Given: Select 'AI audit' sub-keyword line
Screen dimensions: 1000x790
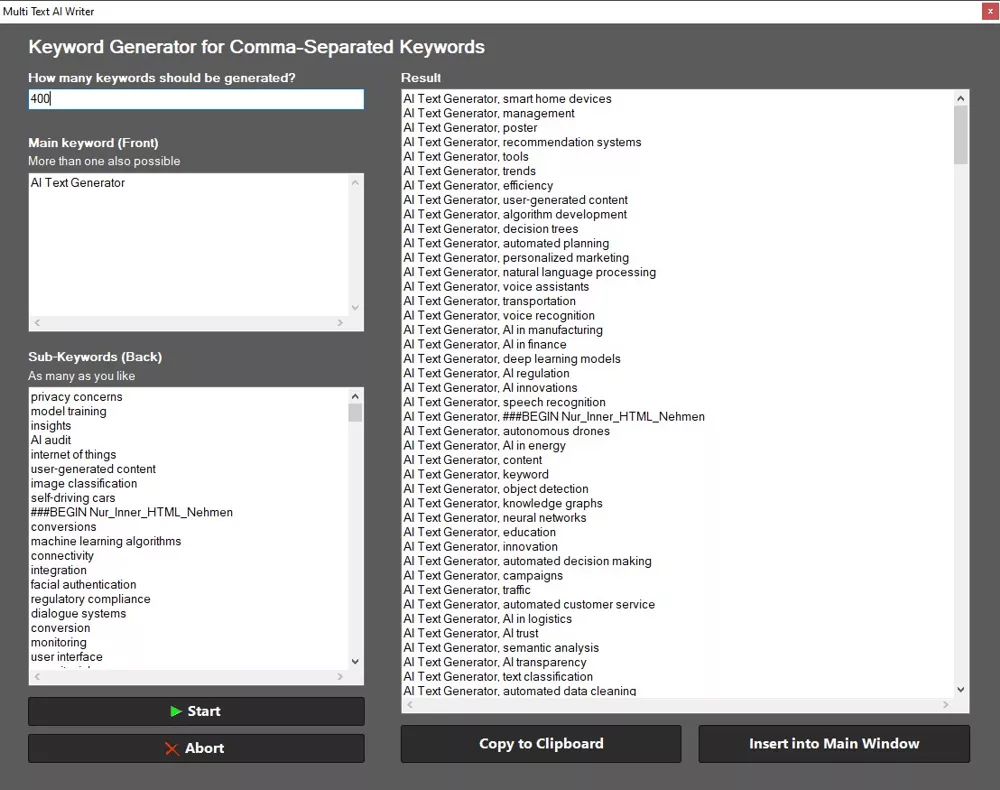Looking at the screenshot, I should [x=51, y=440].
